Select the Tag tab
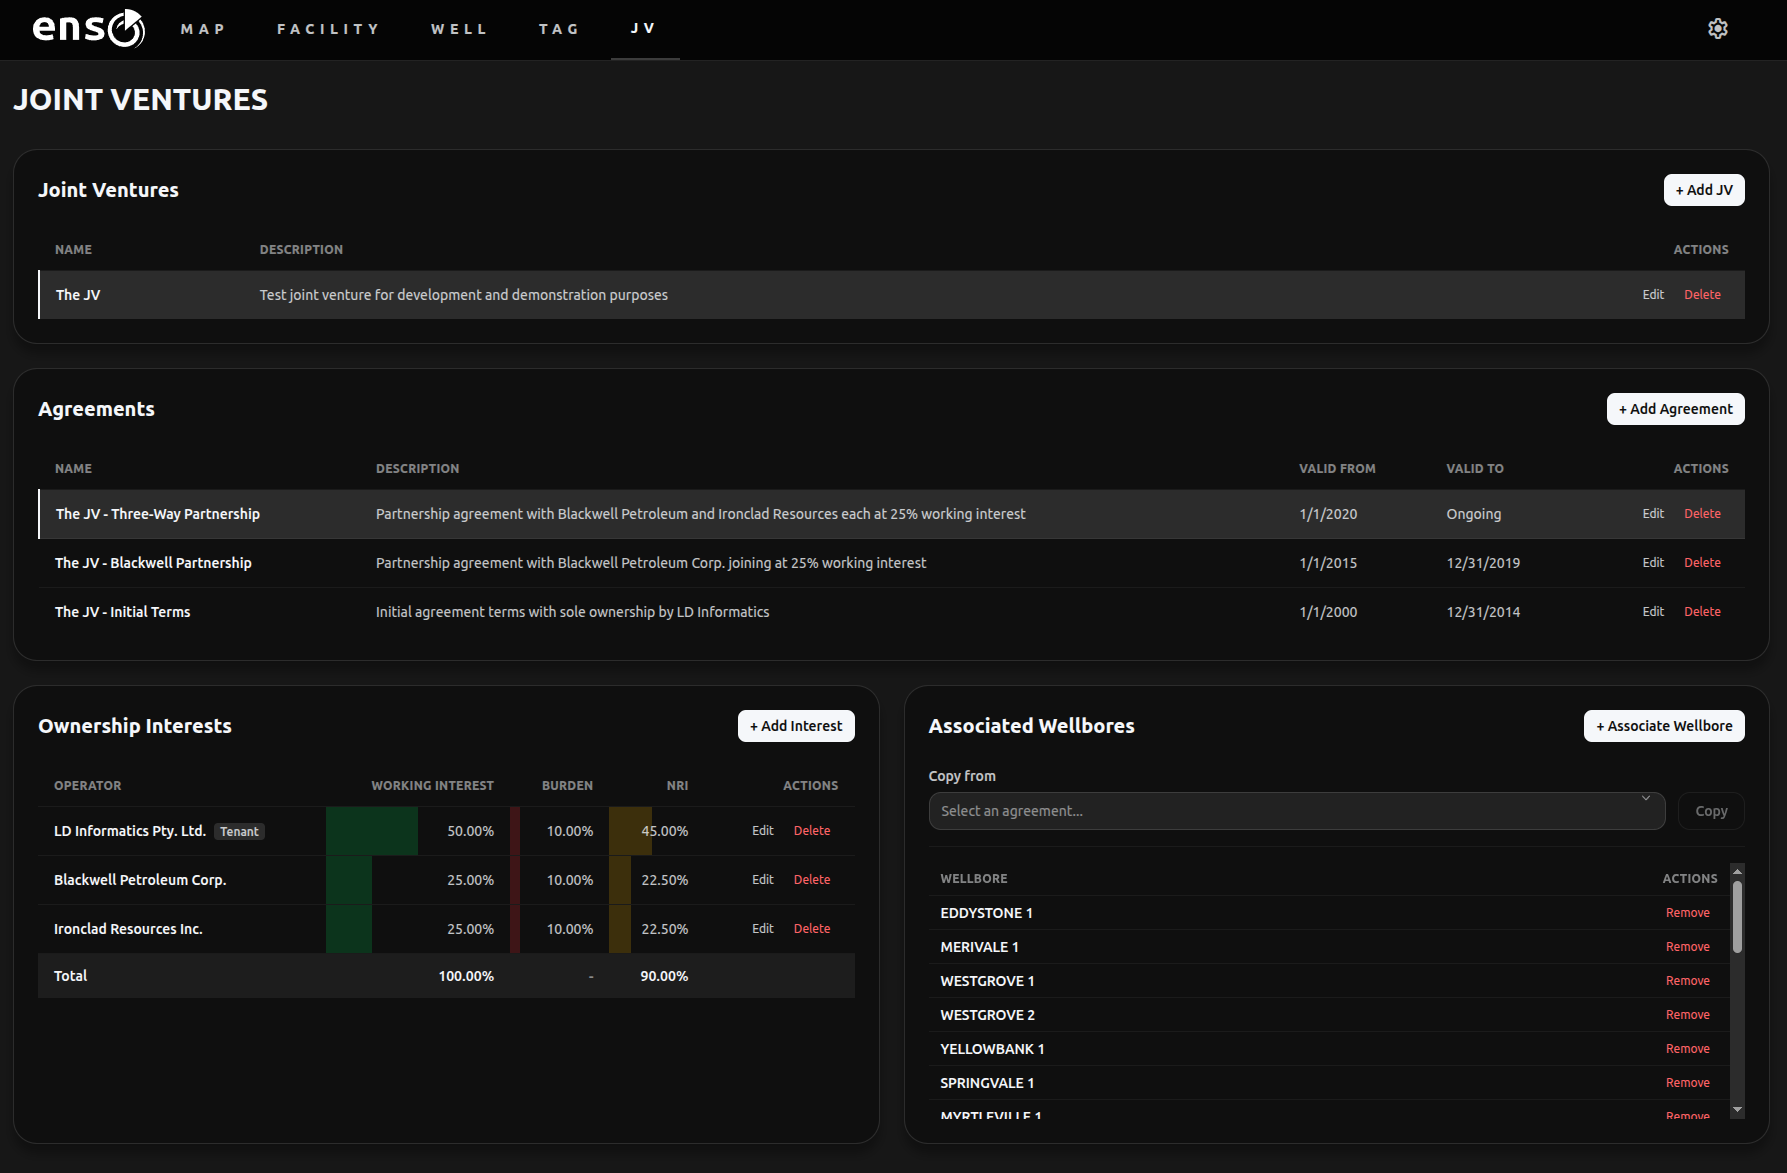This screenshot has height=1173, width=1787. [x=560, y=29]
